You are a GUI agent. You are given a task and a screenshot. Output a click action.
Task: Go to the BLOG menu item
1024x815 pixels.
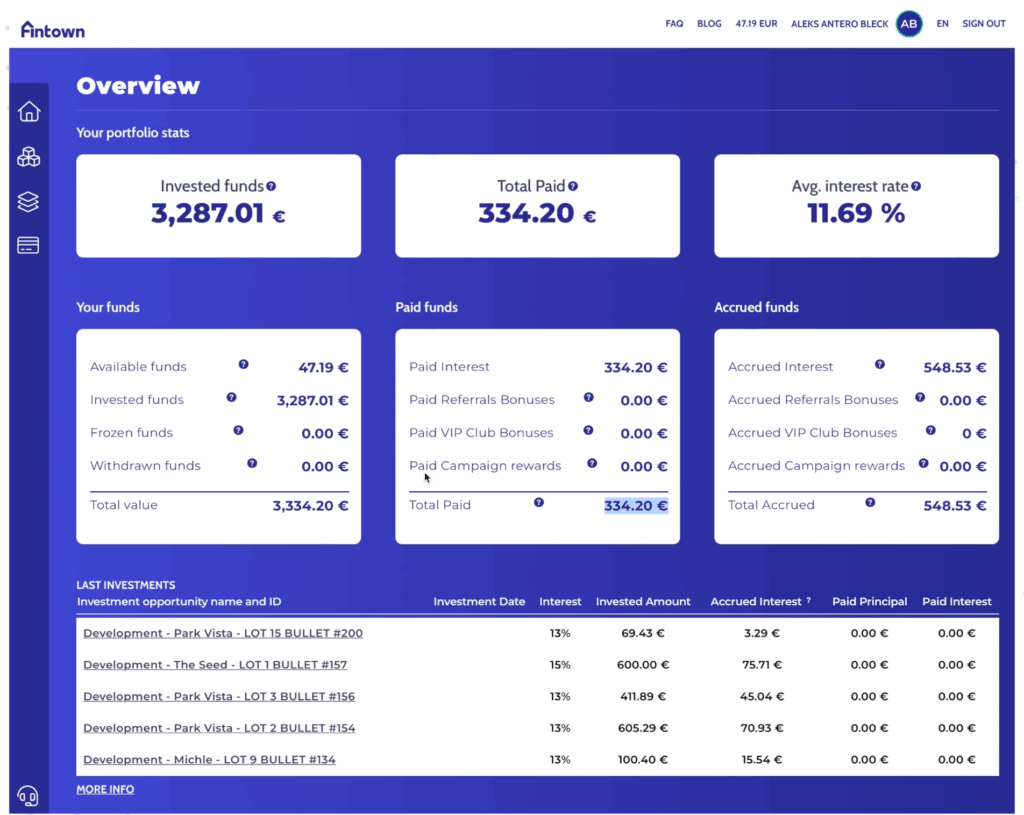pos(709,24)
